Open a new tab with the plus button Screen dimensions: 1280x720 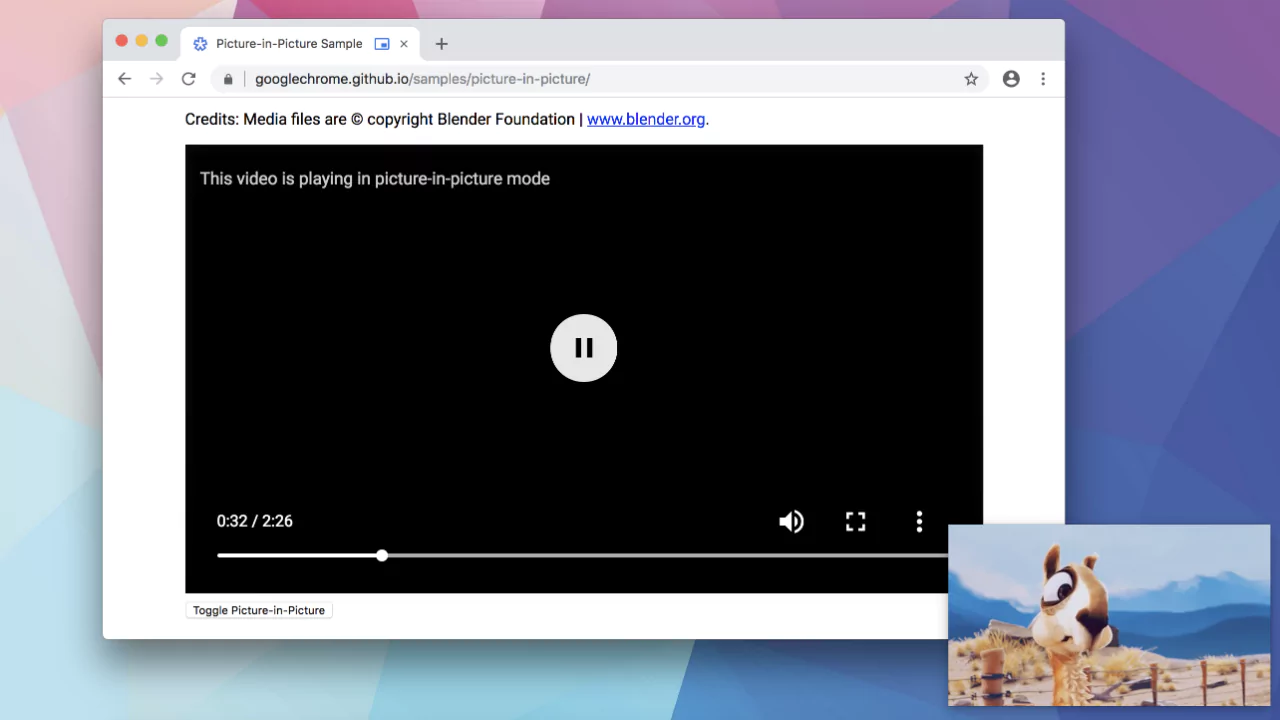coord(441,44)
